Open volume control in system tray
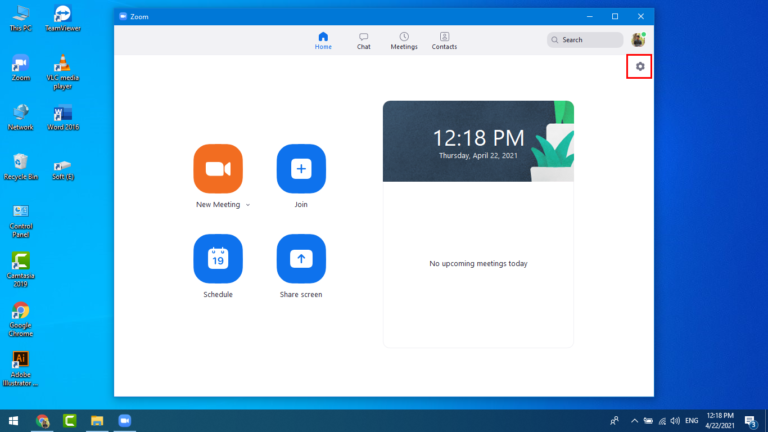 [x=675, y=421]
